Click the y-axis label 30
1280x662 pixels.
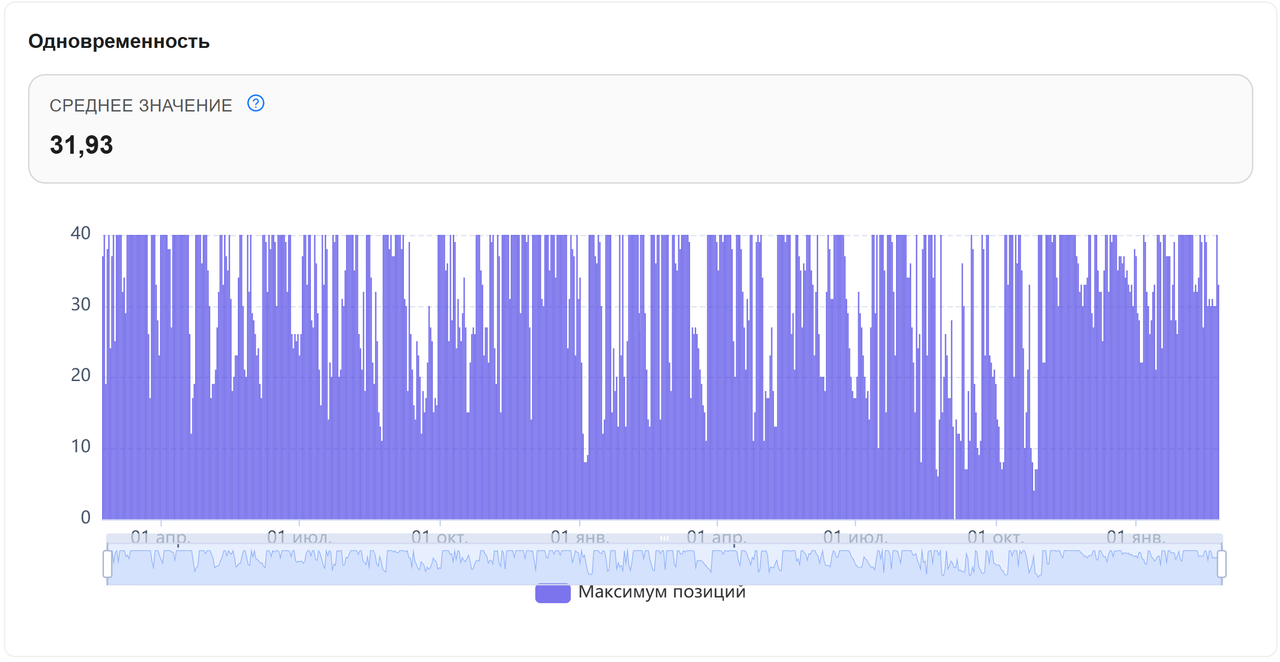tap(80, 304)
